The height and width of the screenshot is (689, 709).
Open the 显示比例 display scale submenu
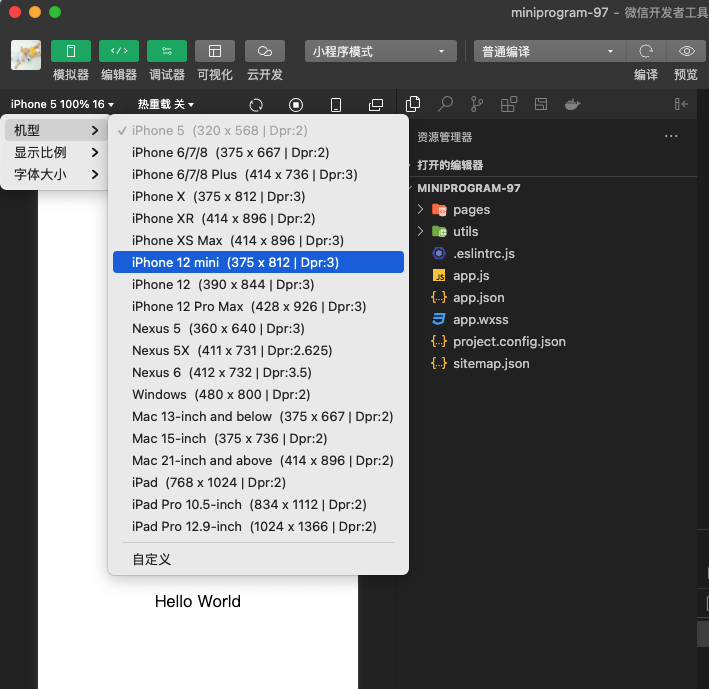pyautogui.click(x=56, y=152)
